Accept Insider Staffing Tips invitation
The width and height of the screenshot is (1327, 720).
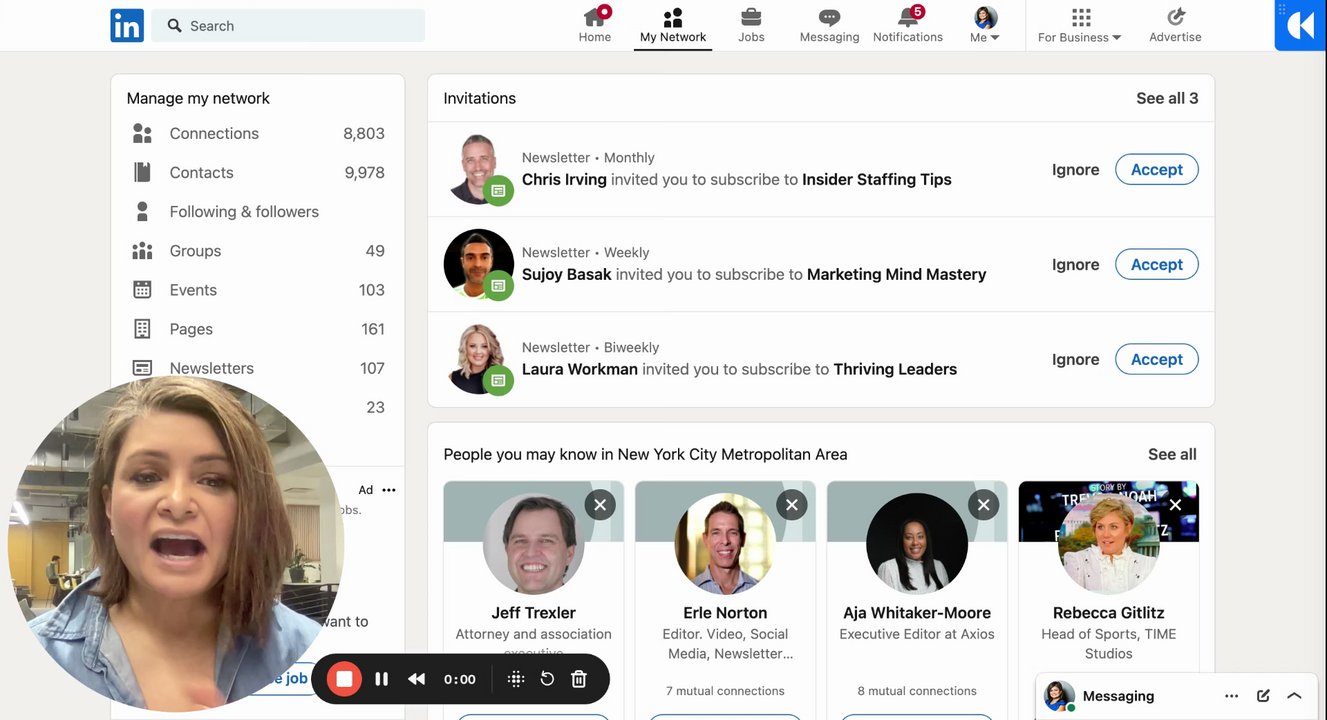point(1157,170)
